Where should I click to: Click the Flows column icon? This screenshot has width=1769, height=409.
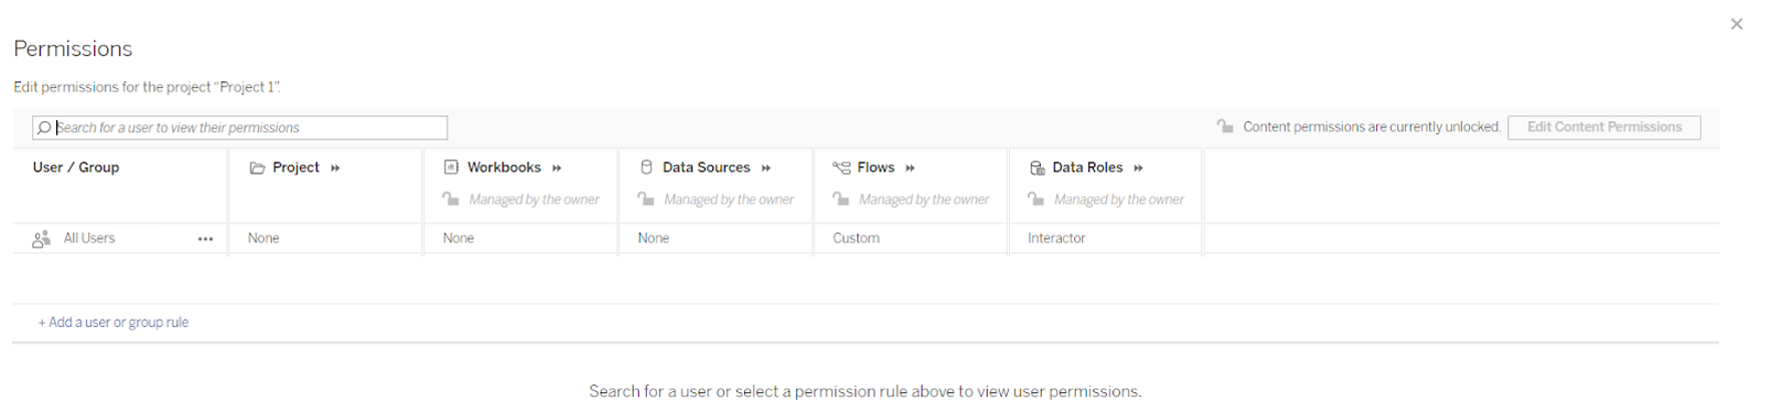point(841,168)
